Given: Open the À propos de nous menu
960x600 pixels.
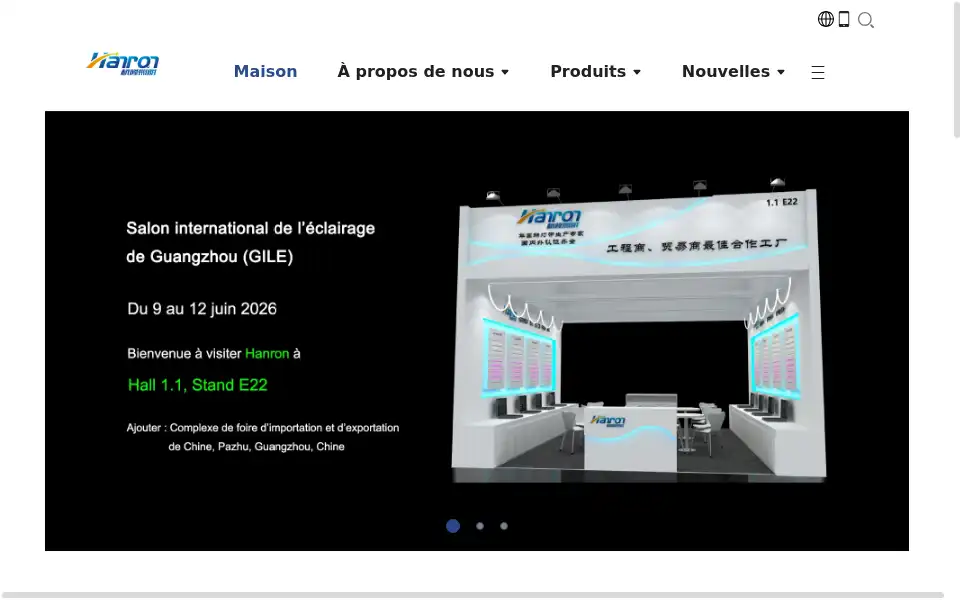Looking at the screenshot, I should click(416, 72).
